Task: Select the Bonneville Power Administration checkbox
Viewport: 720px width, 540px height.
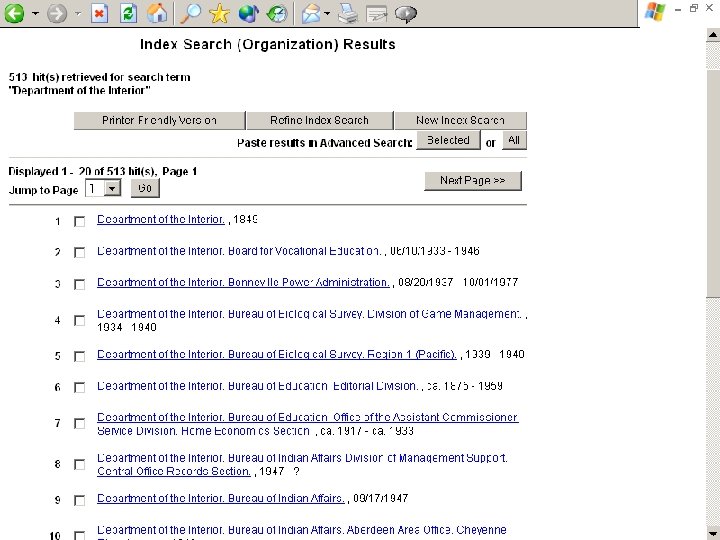Action: 79,285
